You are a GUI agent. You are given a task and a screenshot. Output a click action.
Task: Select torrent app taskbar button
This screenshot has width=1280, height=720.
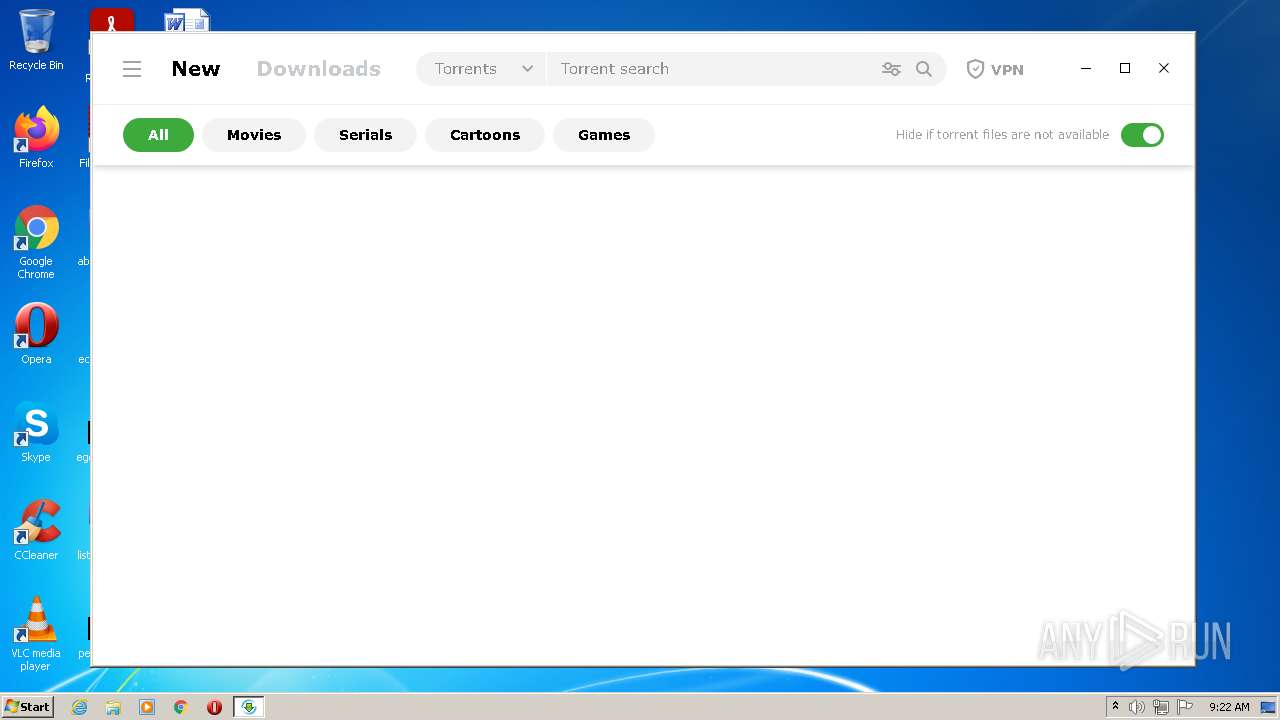click(x=249, y=707)
